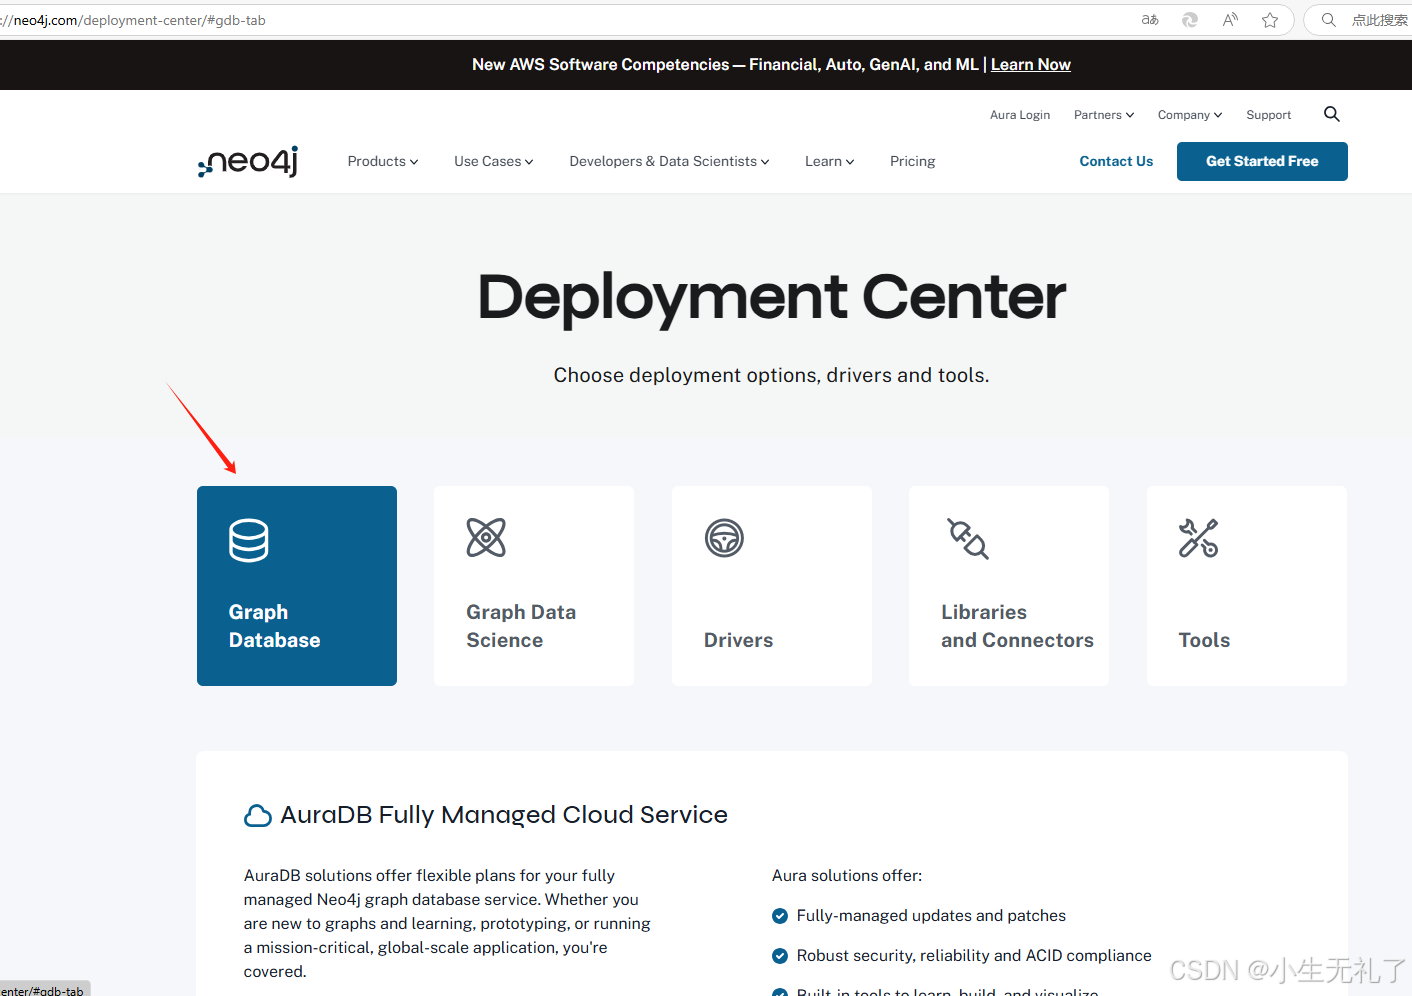Expand the Learn menu
This screenshot has height=996, width=1412.
click(830, 161)
